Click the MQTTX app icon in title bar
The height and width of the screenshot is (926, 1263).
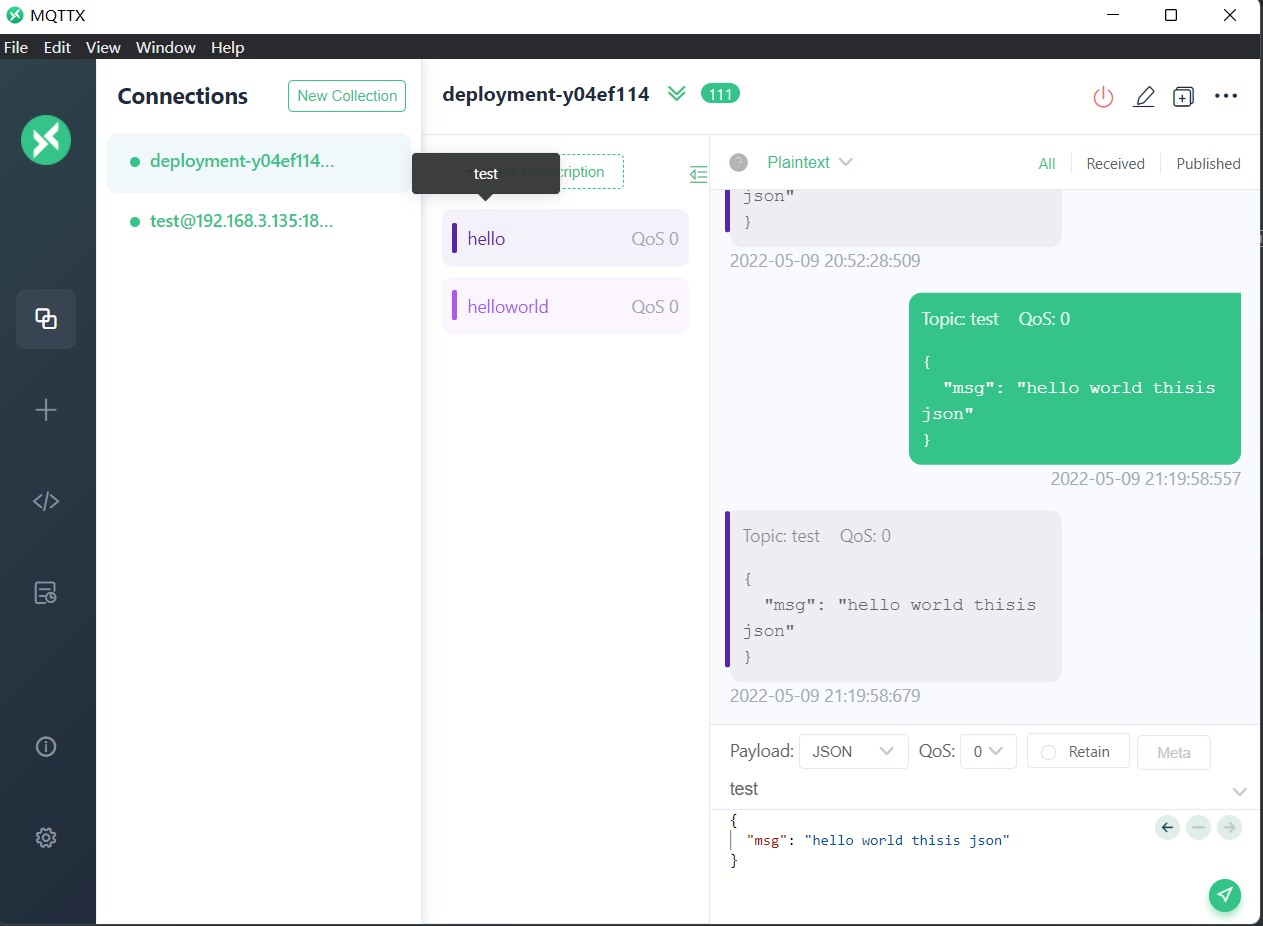tap(14, 15)
